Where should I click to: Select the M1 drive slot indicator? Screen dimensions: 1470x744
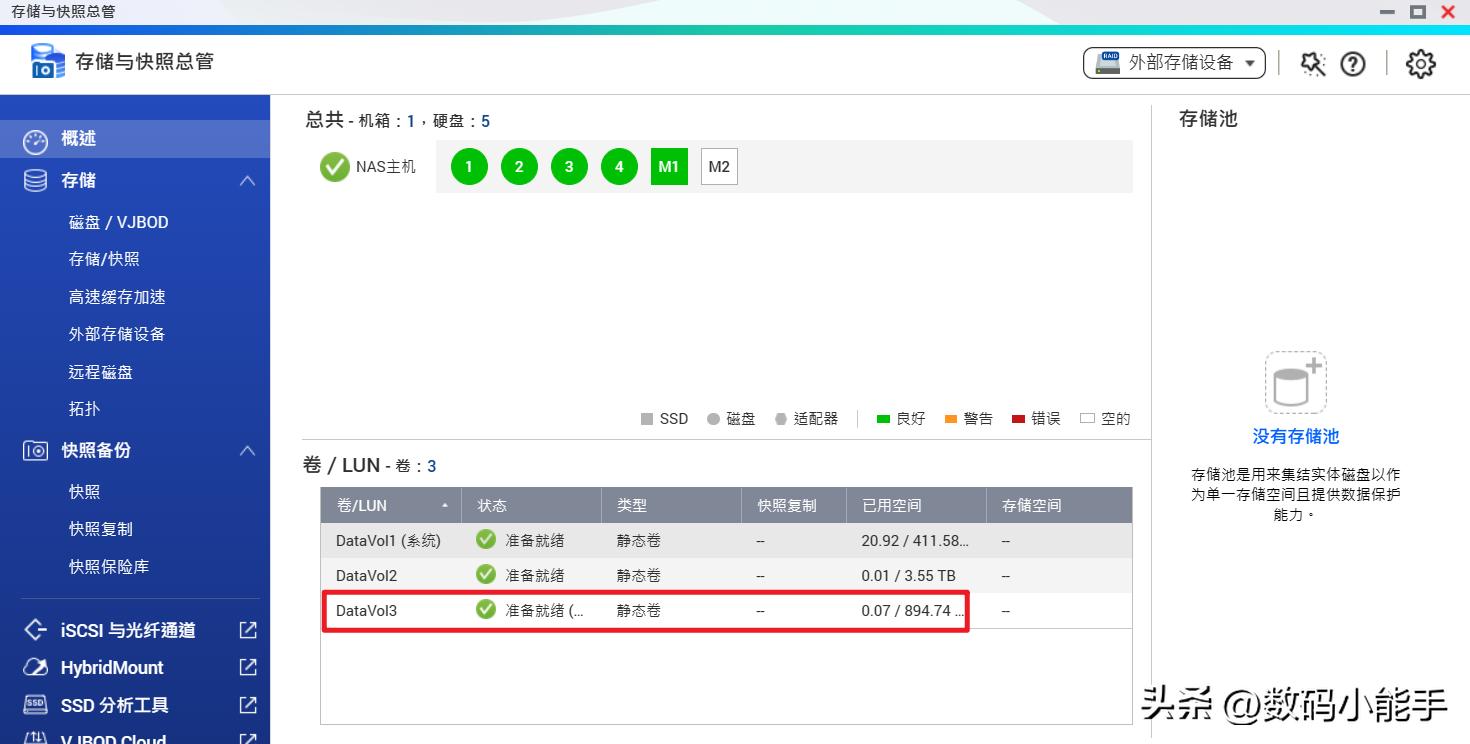(669, 167)
